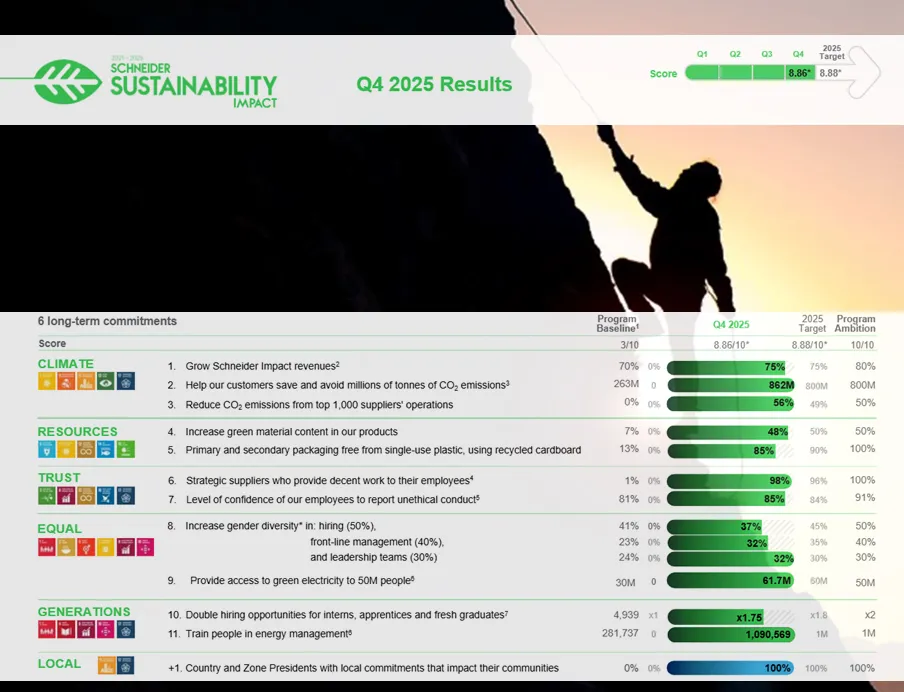The width and height of the screenshot is (904, 692).
Task: Select the Responsible Consumption icon in RESOURCES row
Action: pos(86,449)
